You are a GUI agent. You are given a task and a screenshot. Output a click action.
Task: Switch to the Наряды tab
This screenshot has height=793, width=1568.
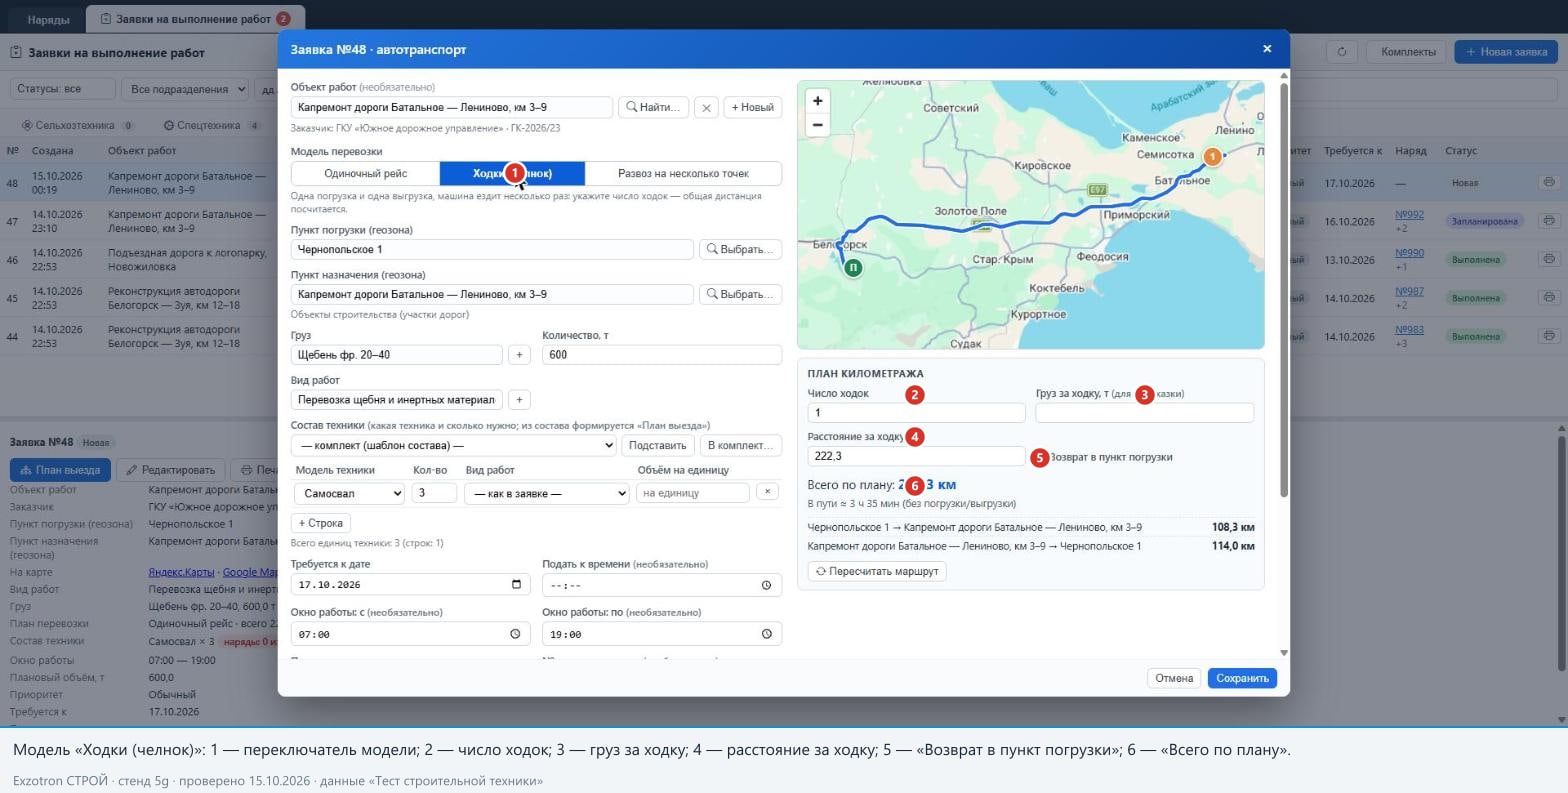point(48,19)
